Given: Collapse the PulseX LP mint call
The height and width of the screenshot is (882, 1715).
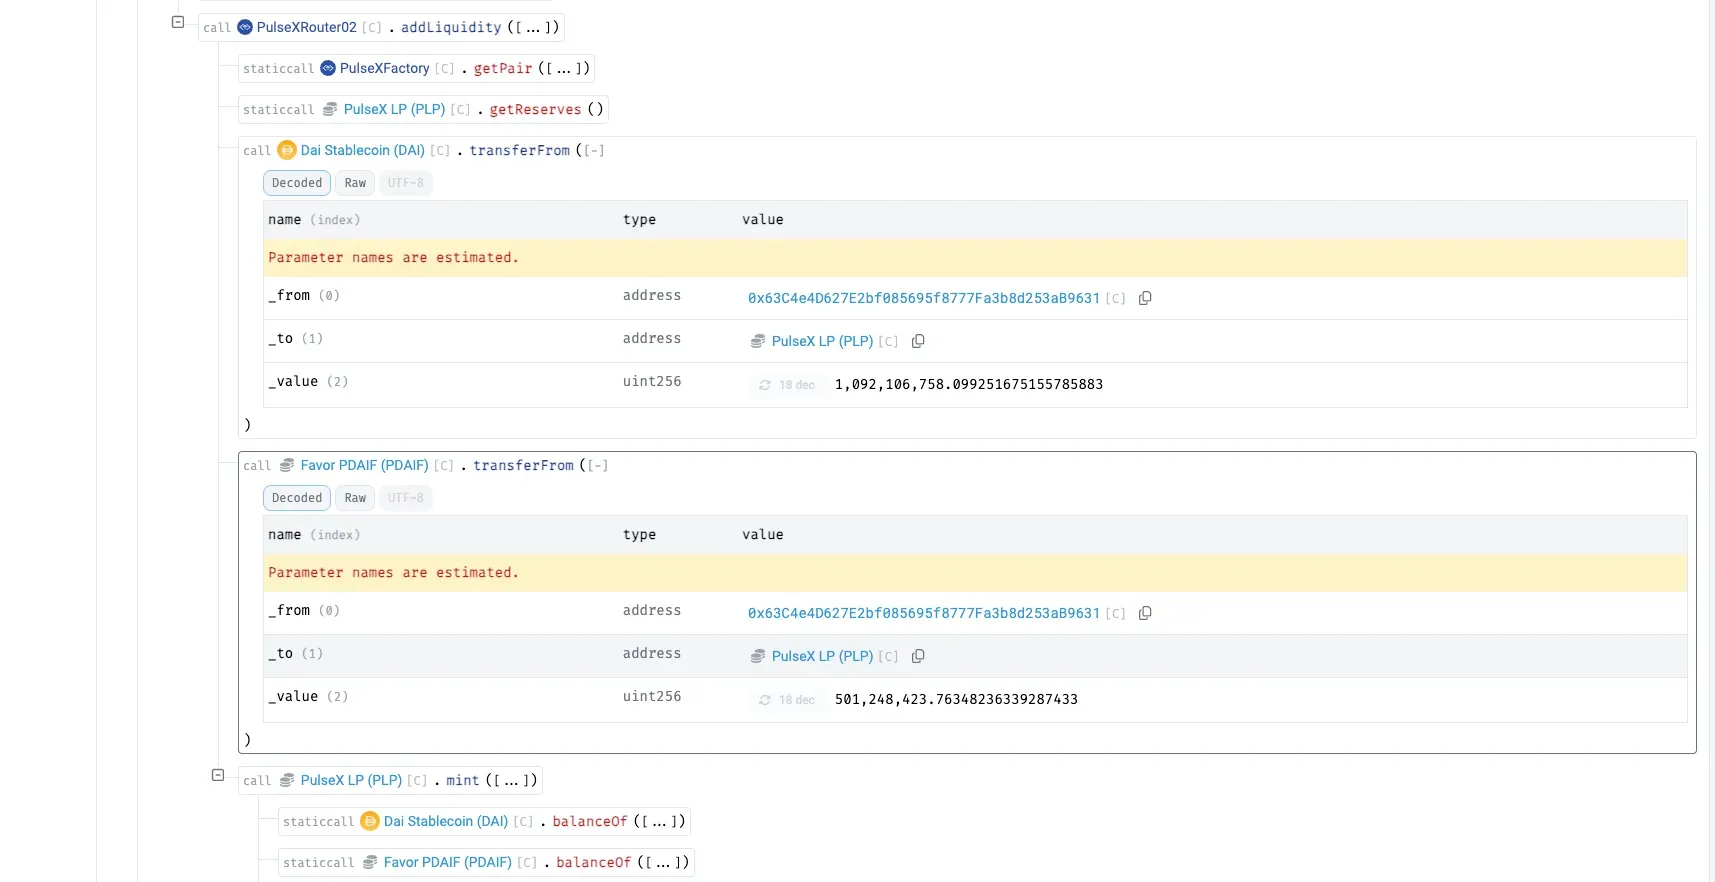Looking at the screenshot, I should pyautogui.click(x=218, y=775).
